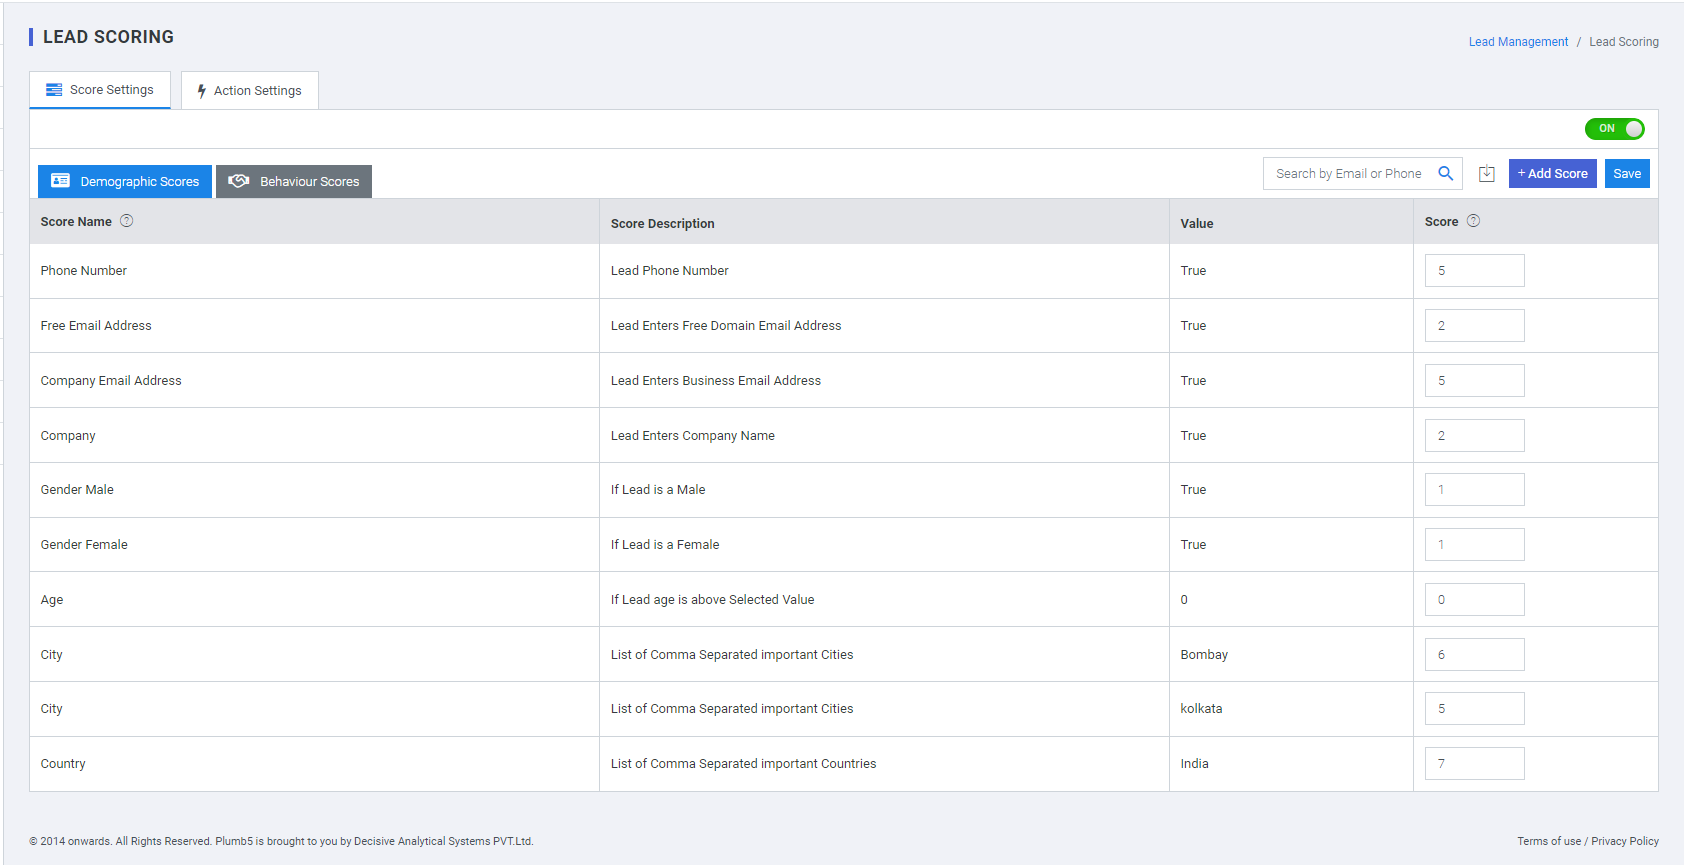
Task: Select the Demographic Scores tab
Action: 125,181
